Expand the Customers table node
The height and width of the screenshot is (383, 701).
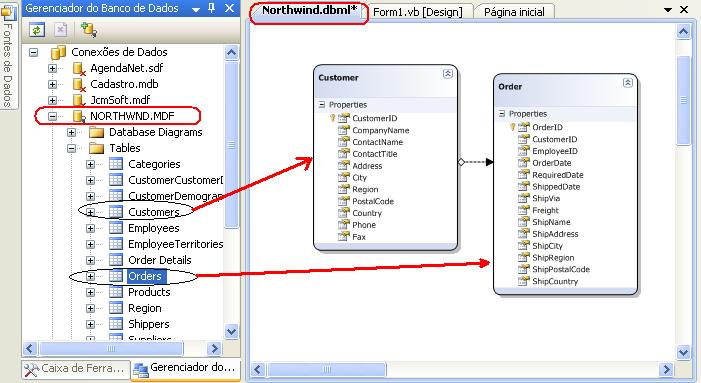point(91,212)
